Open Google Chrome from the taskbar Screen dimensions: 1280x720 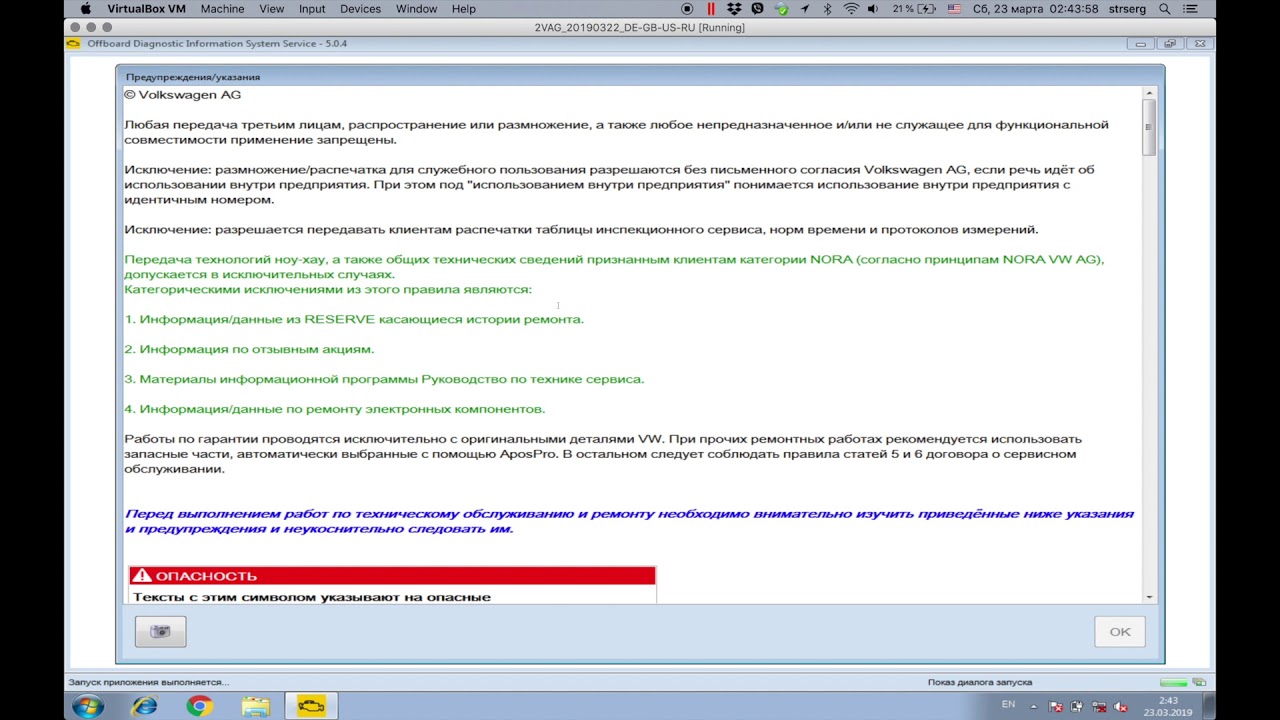(199, 706)
